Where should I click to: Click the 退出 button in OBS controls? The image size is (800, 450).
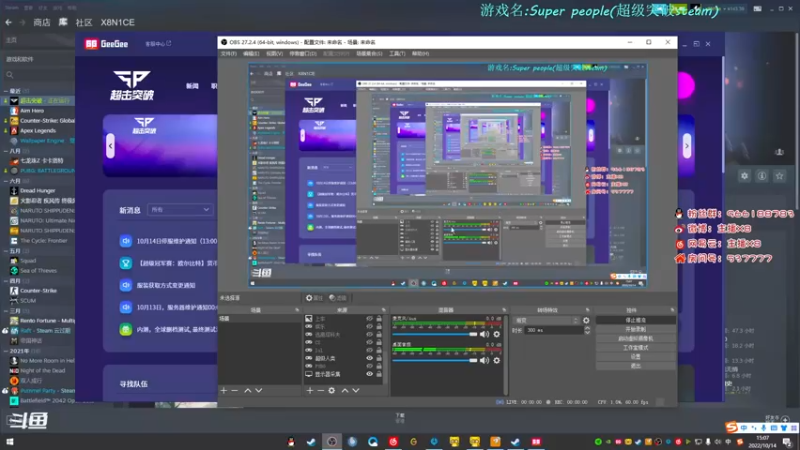pos(636,366)
